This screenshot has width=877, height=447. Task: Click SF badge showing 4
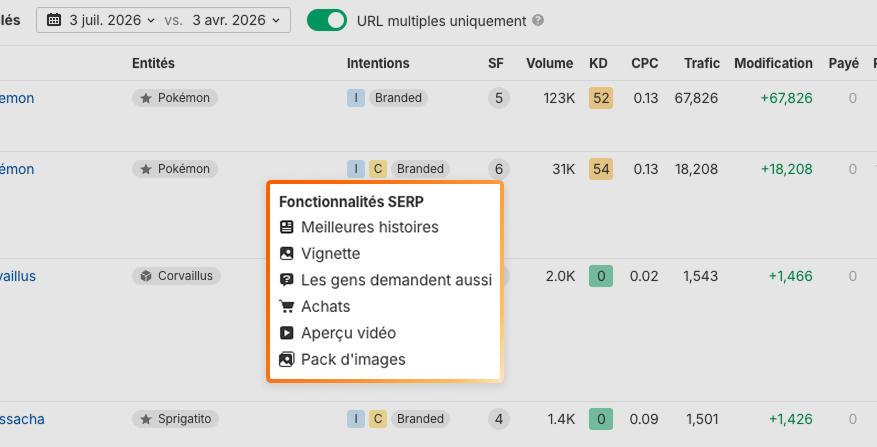499,419
